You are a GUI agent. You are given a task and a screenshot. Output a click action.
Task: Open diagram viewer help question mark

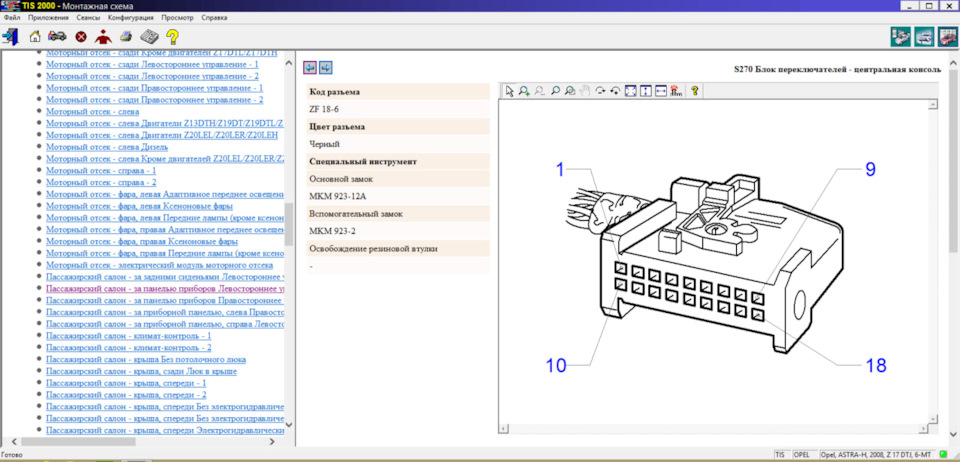694,91
